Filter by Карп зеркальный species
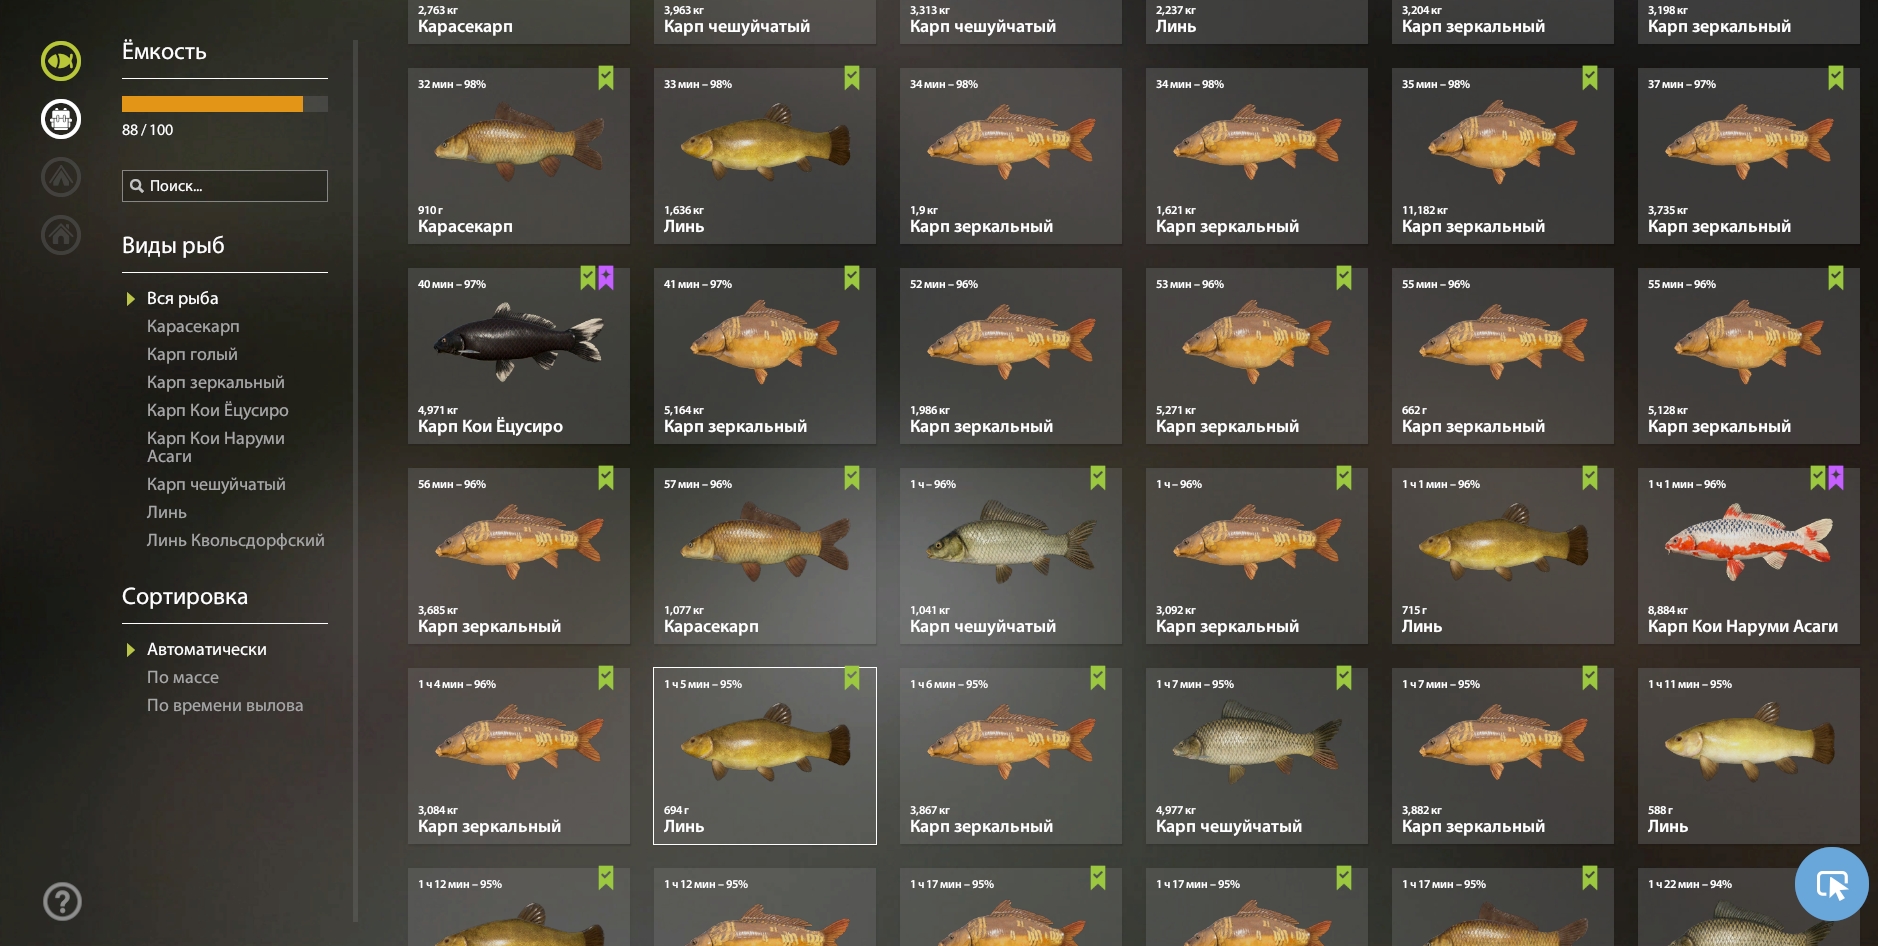Image resolution: width=1878 pixels, height=946 pixels. (x=216, y=382)
